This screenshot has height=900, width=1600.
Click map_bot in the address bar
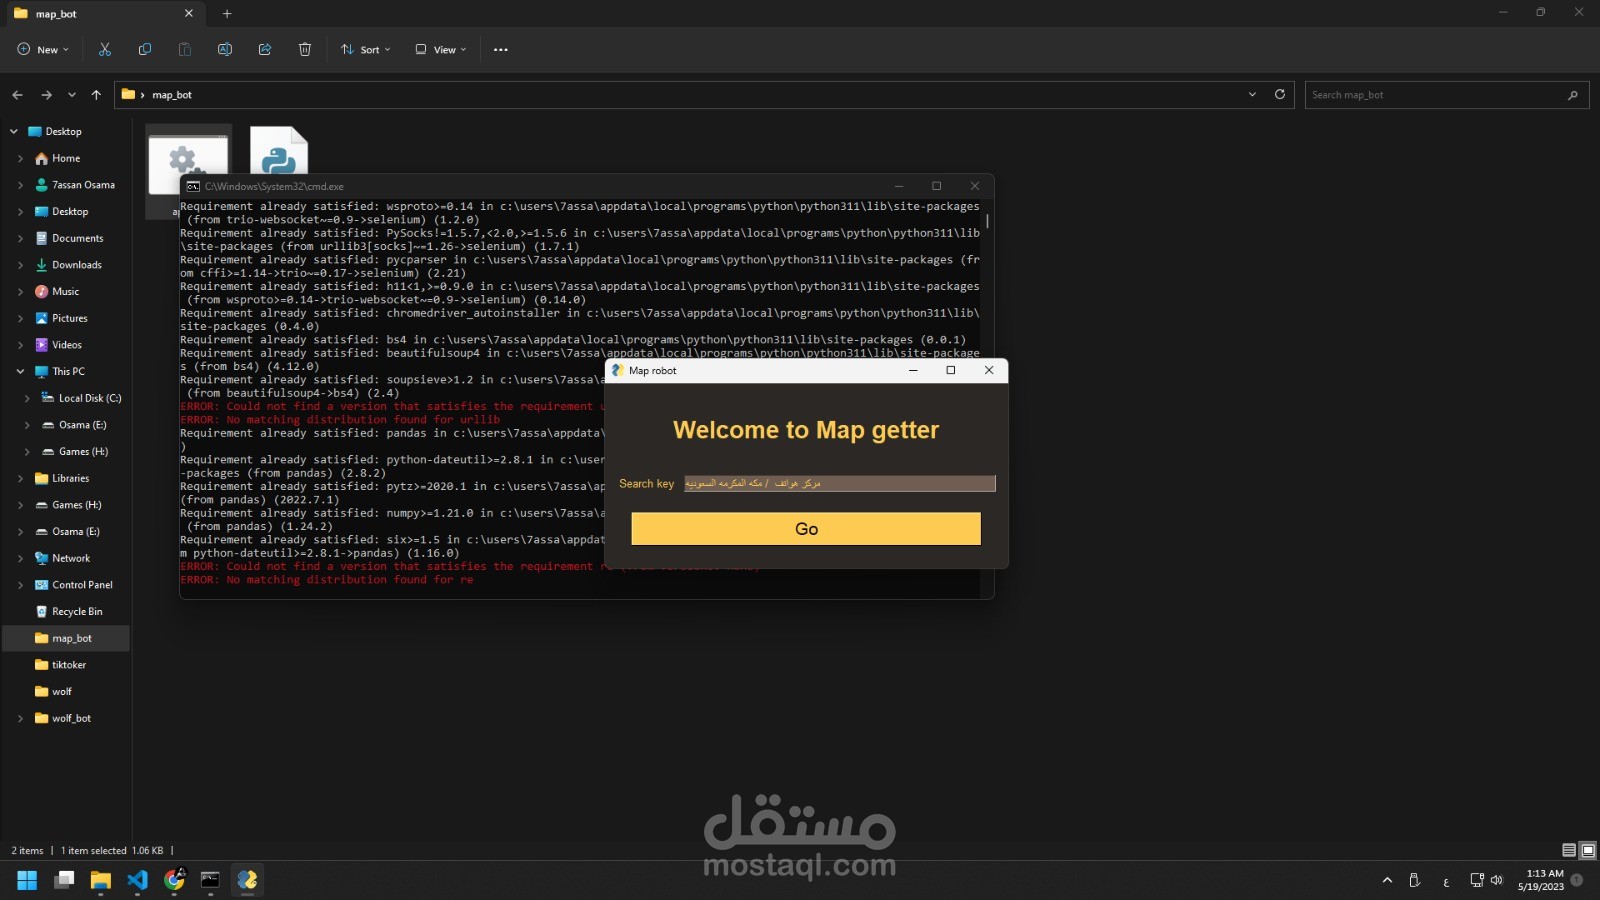click(x=172, y=95)
